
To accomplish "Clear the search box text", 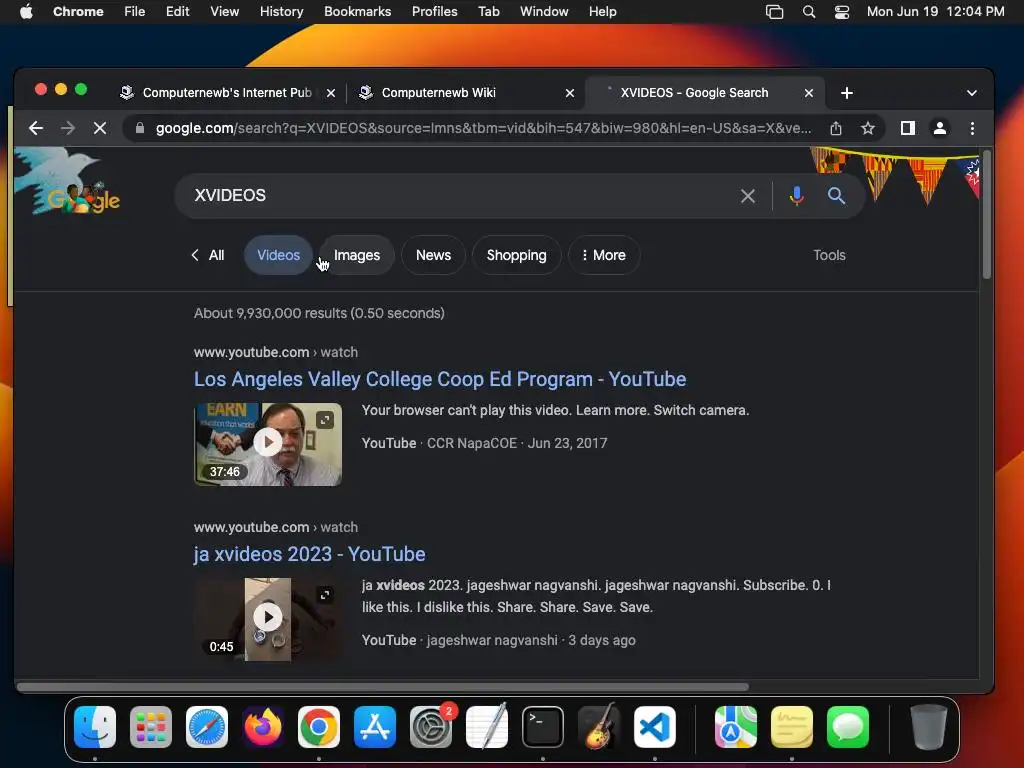I will [x=748, y=195].
